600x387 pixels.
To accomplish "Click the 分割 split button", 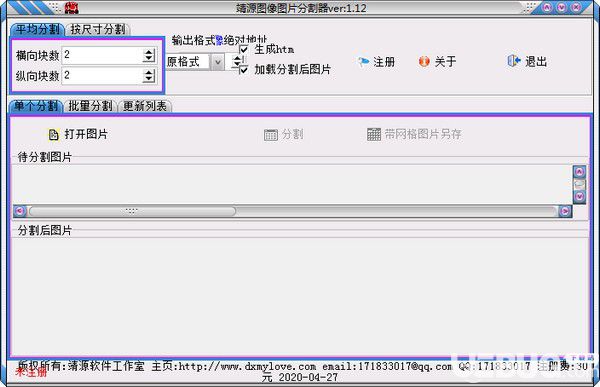I will 284,135.
